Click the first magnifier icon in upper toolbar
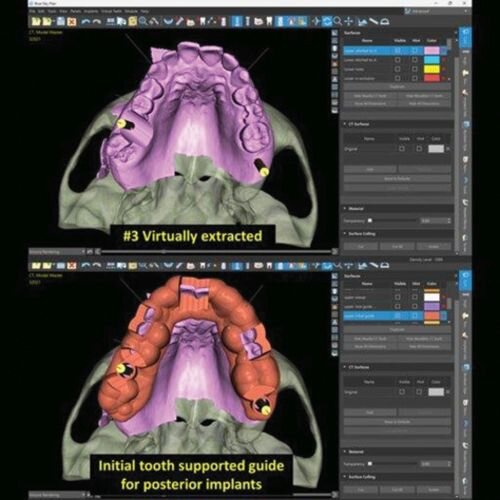 pyautogui.click(x=143, y=22)
